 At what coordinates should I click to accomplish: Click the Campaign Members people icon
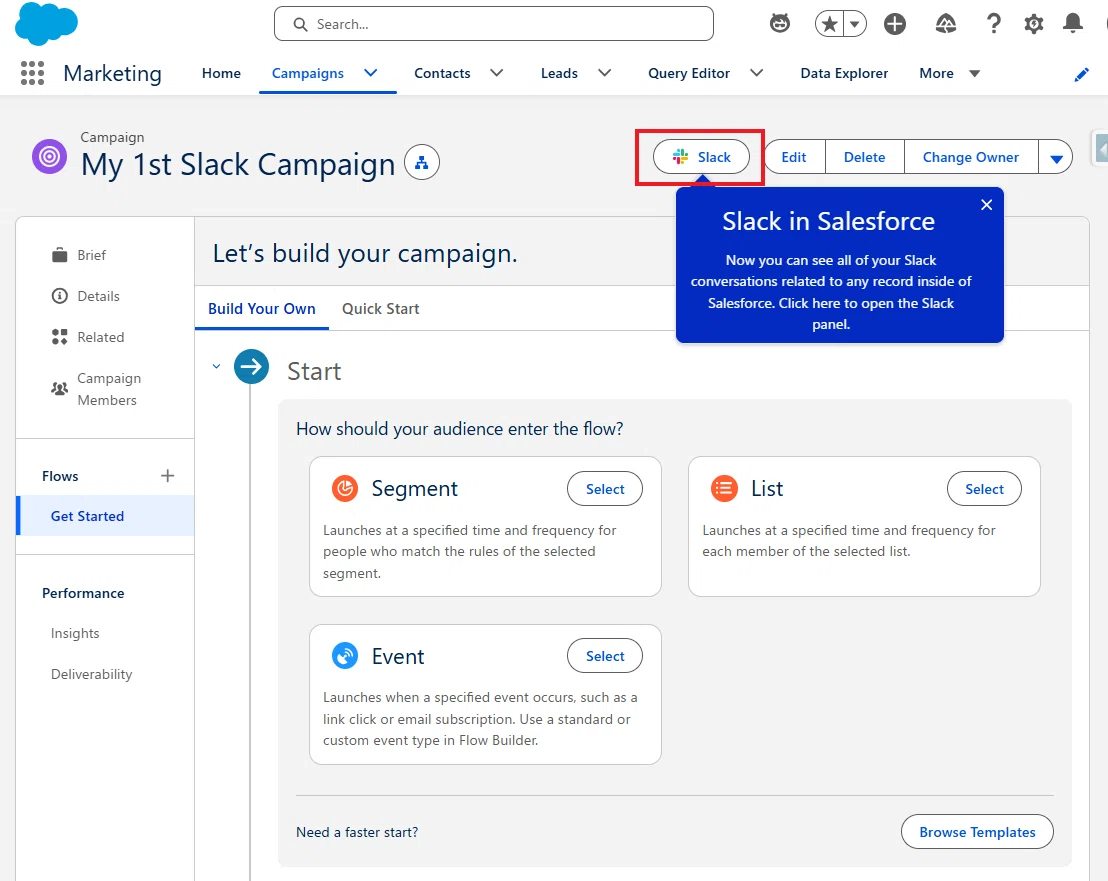point(59,389)
